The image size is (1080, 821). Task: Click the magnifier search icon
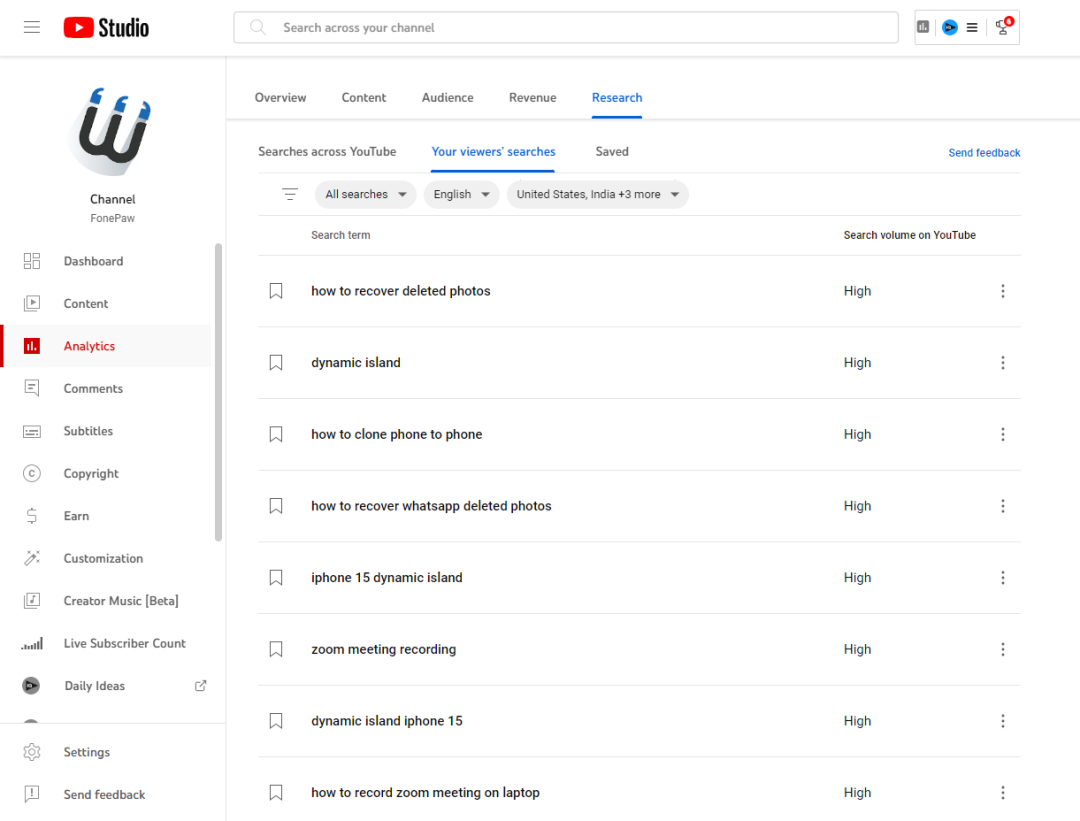pyautogui.click(x=258, y=28)
